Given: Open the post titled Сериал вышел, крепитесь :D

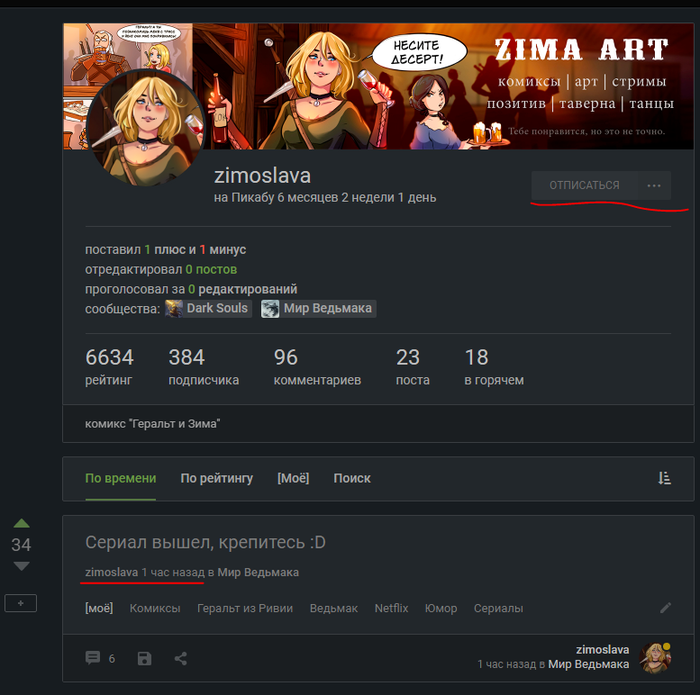Looking at the screenshot, I should 205,543.
